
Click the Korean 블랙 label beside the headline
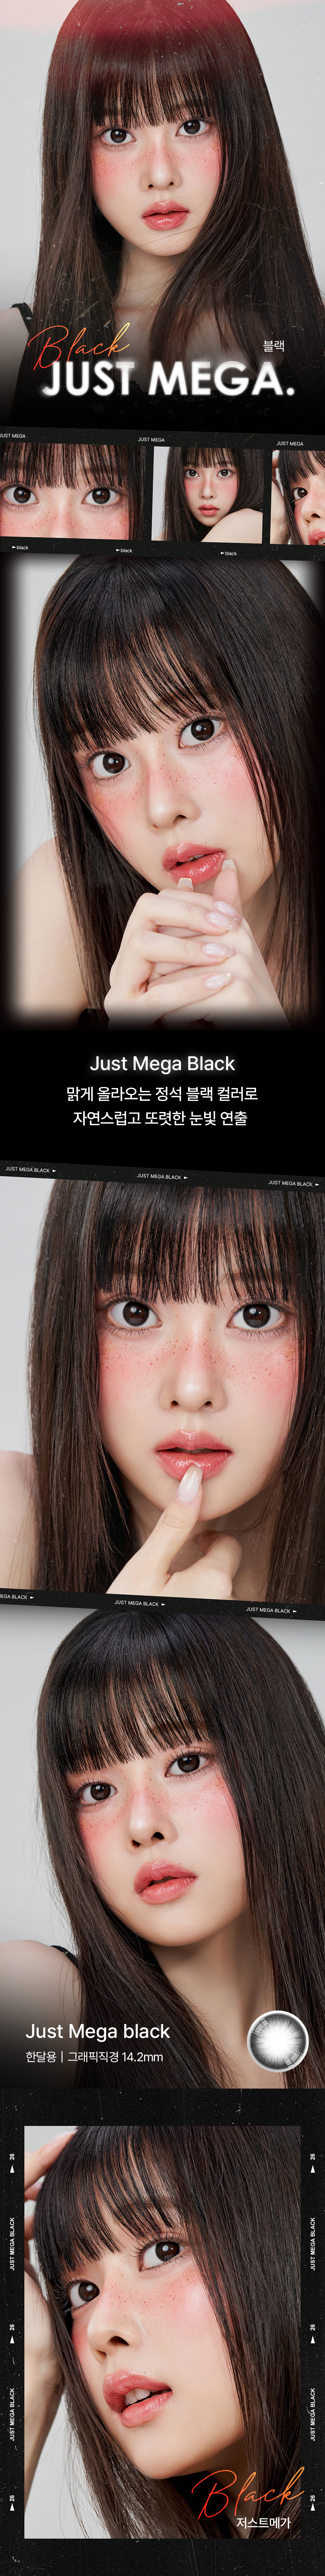273,346
